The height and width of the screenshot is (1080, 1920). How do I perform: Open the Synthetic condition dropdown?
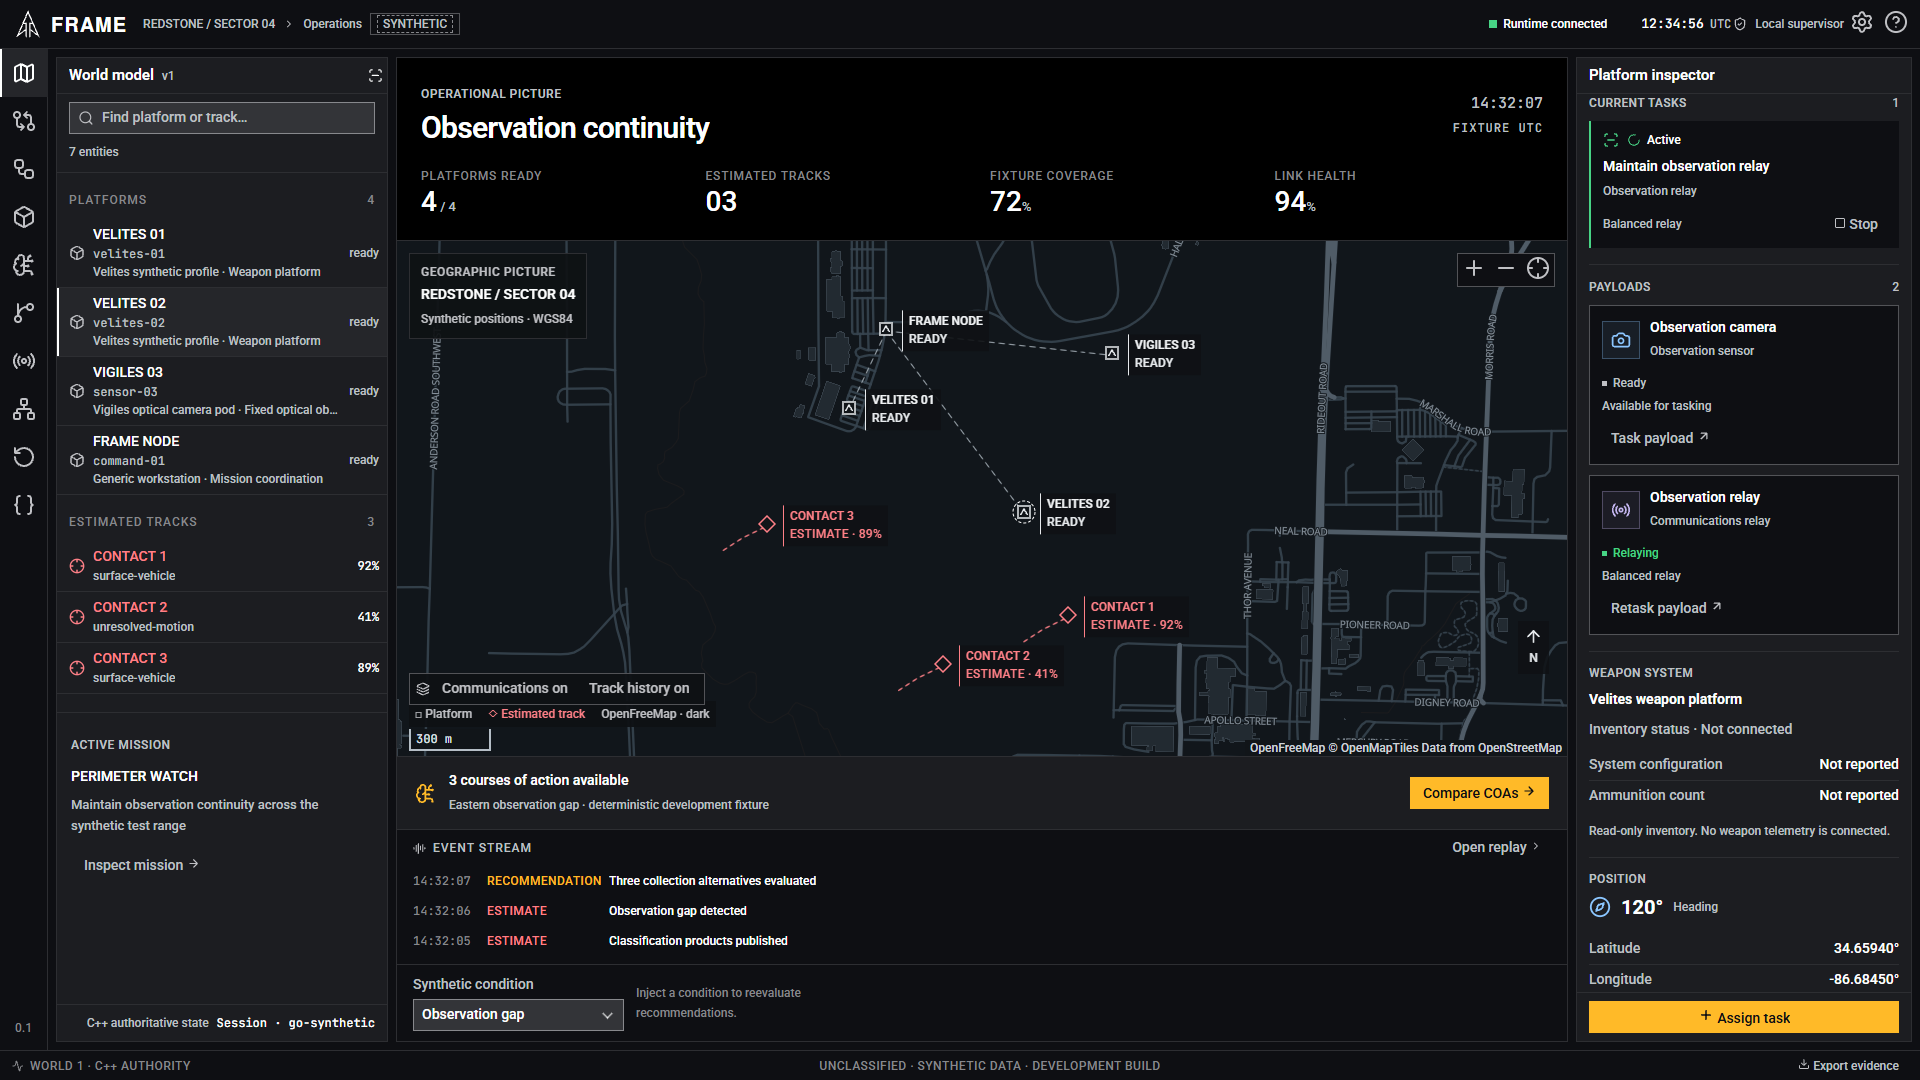pyautogui.click(x=518, y=1014)
